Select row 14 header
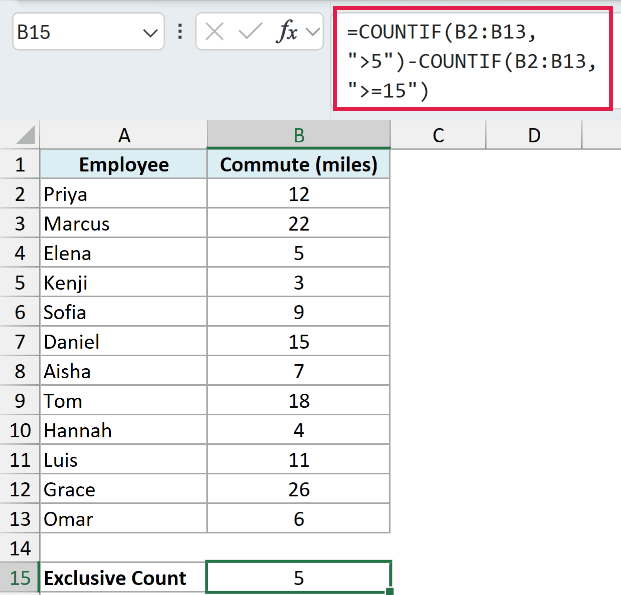621x595 pixels. (20, 548)
